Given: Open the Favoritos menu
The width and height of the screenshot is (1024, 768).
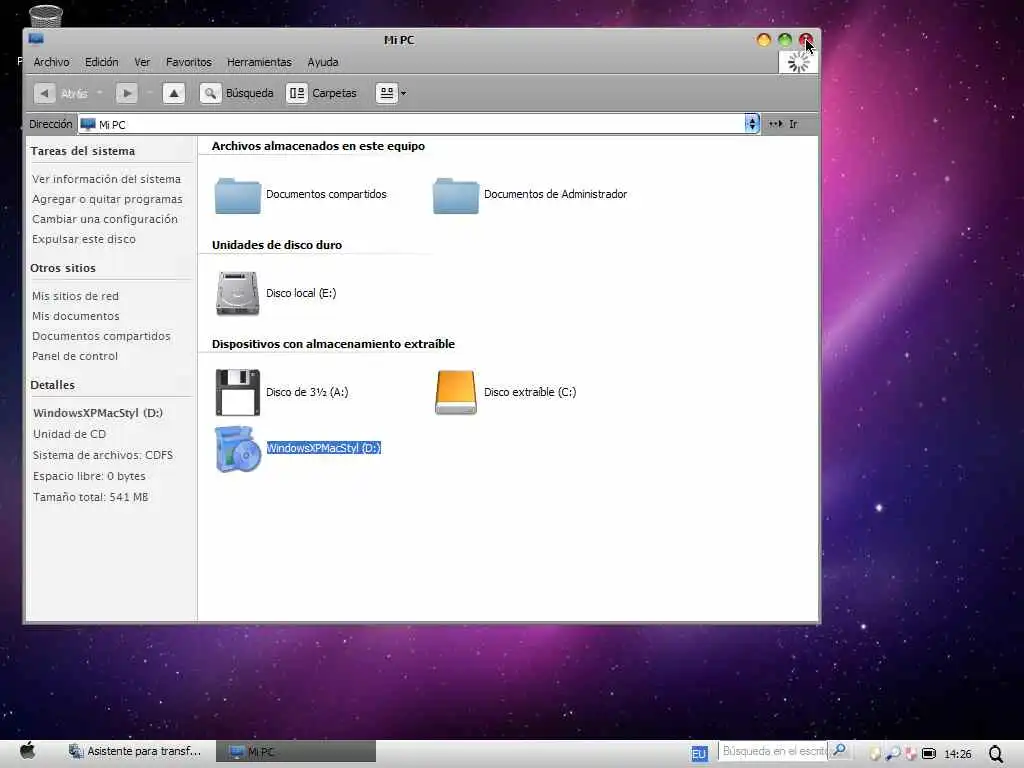Looking at the screenshot, I should point(189,62).
